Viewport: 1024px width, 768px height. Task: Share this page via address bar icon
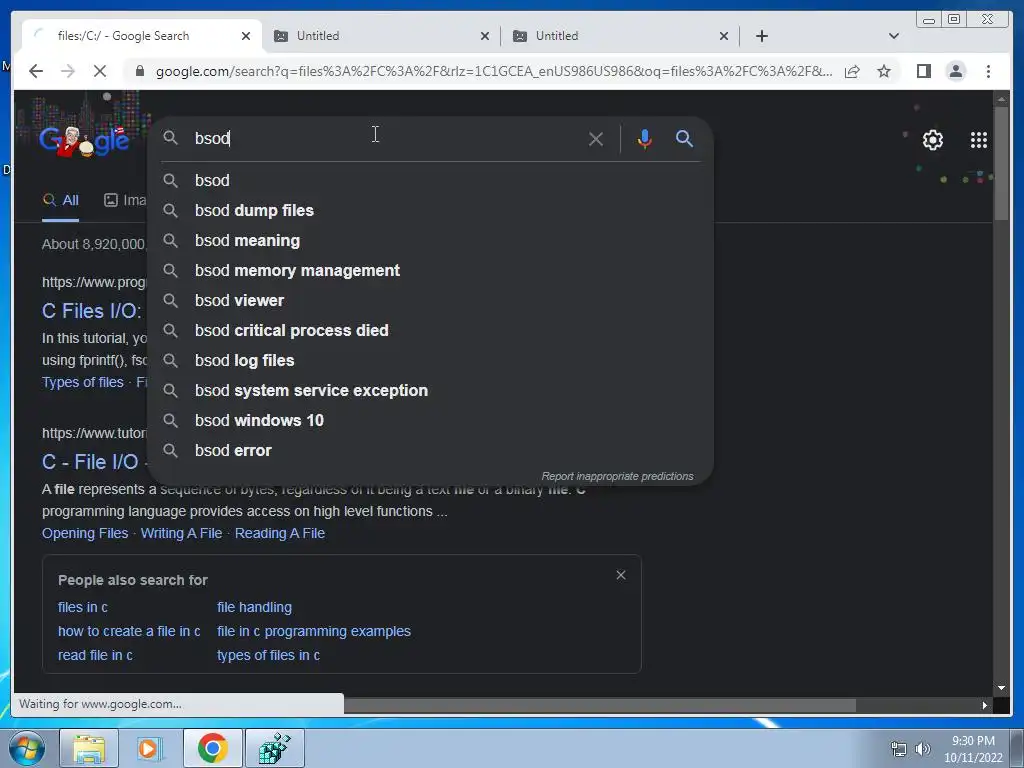[x=852, y=71]
